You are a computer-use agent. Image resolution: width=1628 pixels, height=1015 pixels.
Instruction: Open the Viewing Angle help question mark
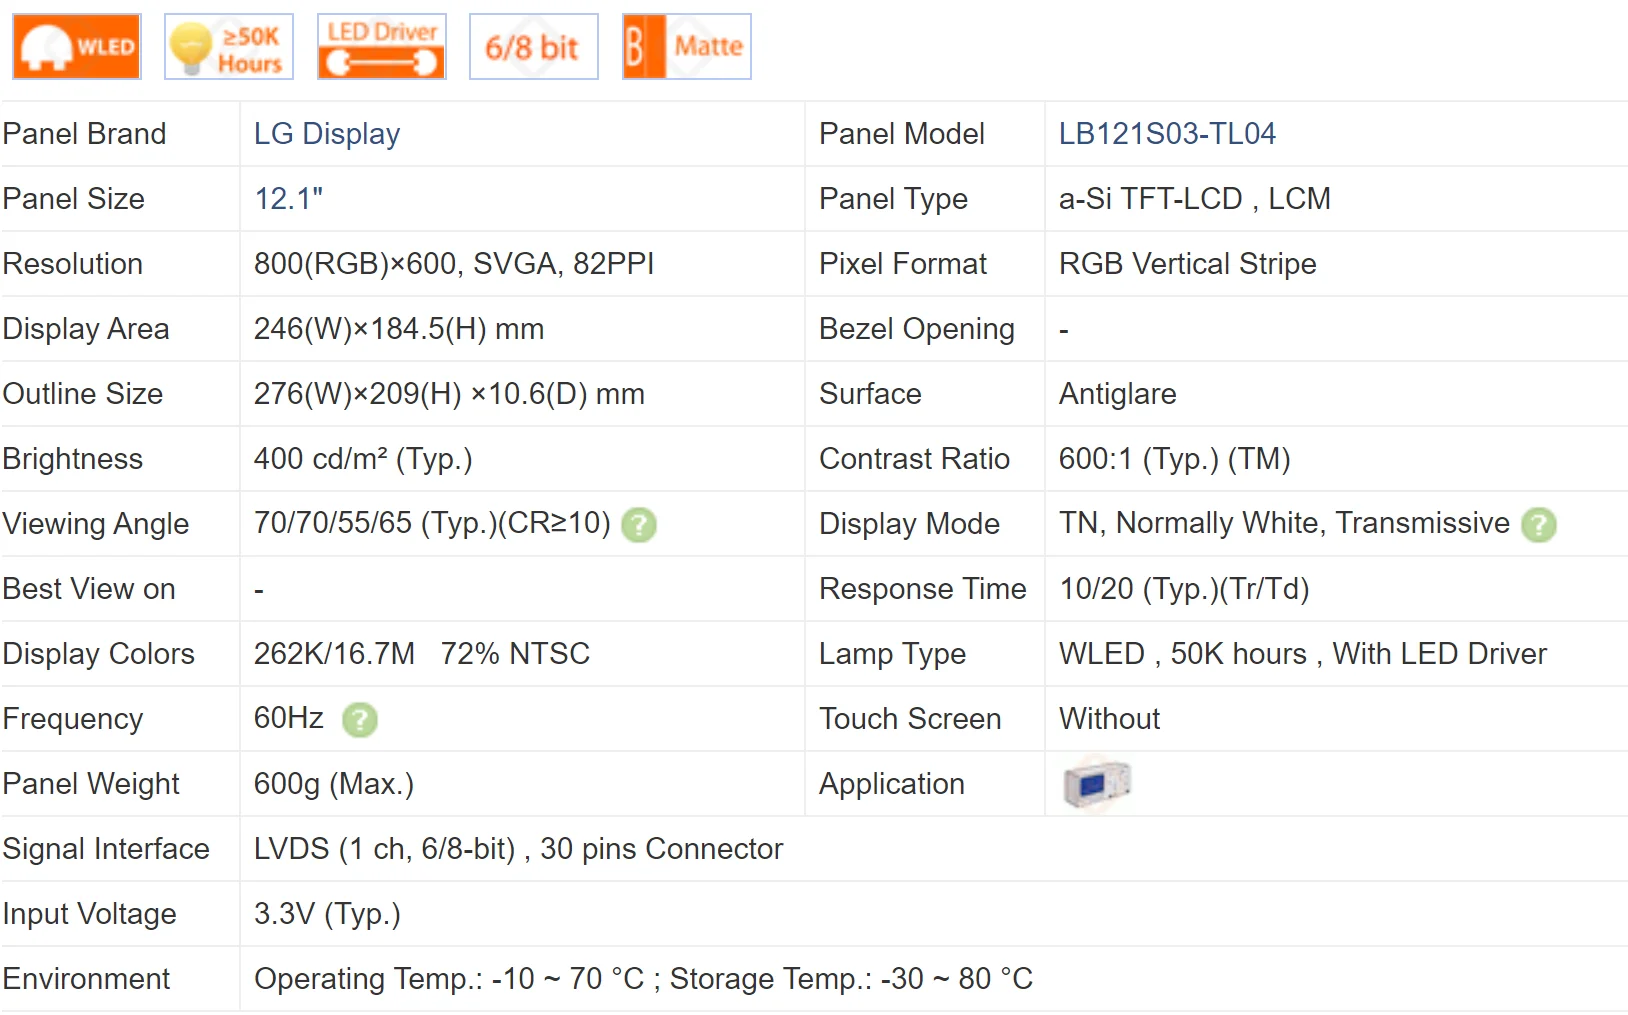coord(639,525)
